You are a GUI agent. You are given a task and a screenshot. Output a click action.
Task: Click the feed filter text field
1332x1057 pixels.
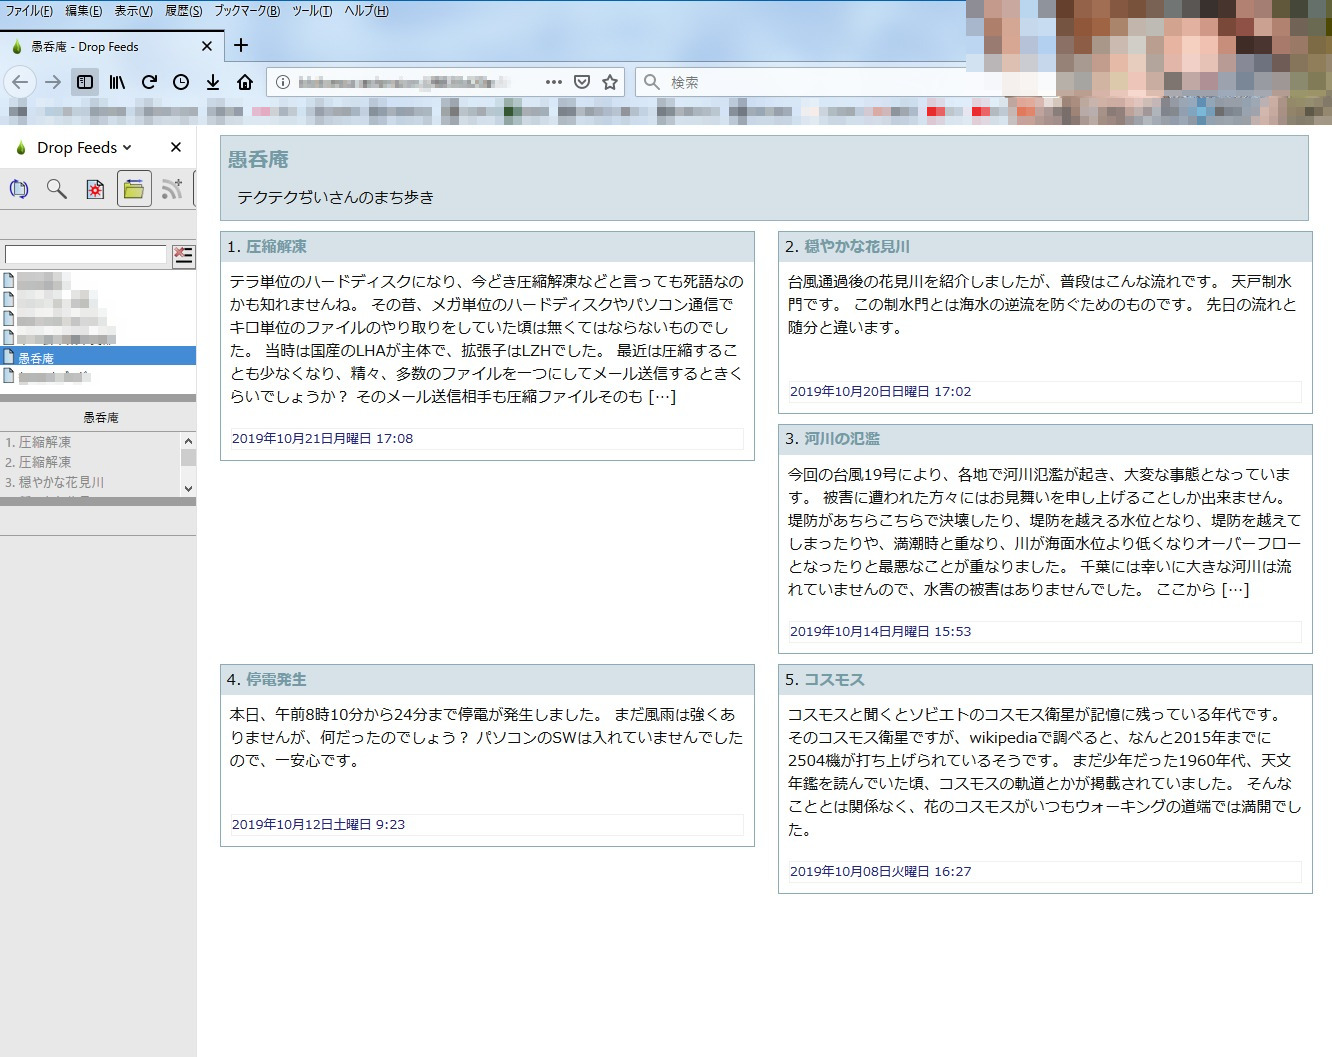(x=86, y=255)
